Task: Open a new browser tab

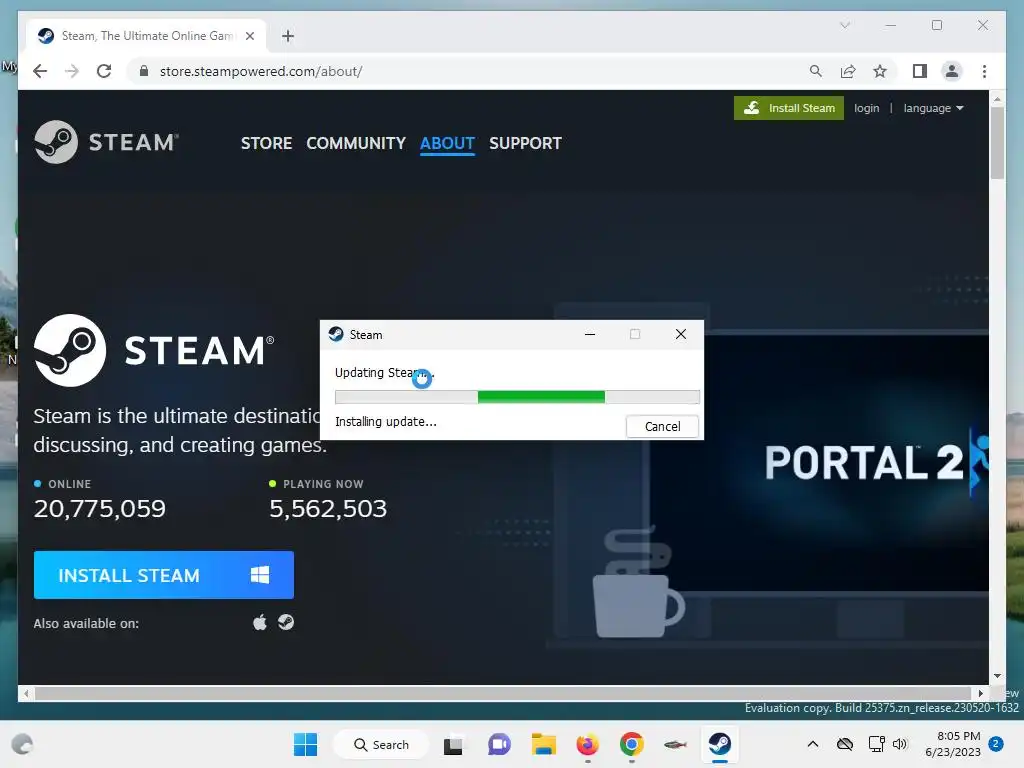Action: point(288,36)
